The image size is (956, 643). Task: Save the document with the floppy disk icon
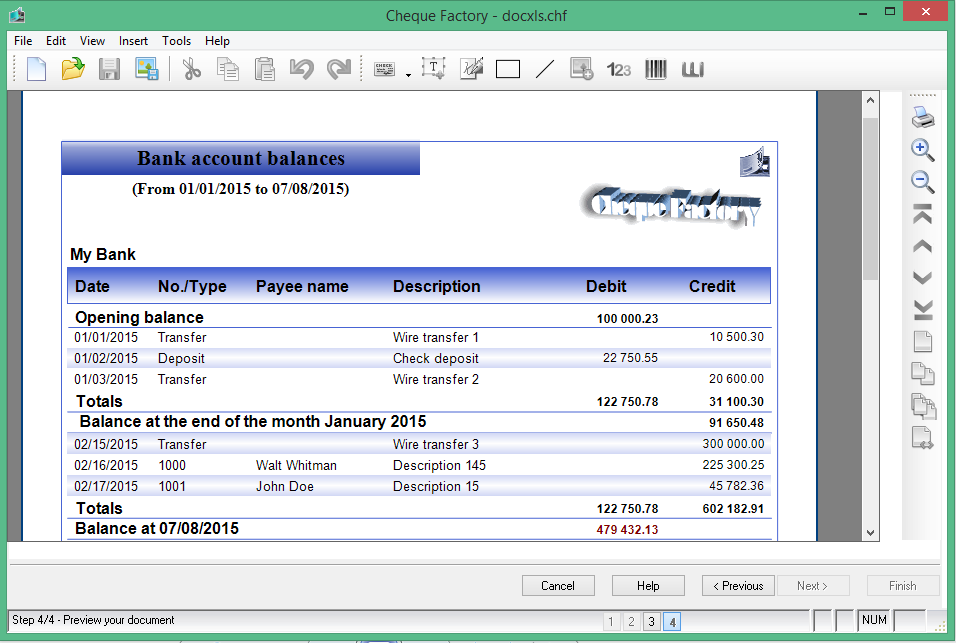pos(109,69)
